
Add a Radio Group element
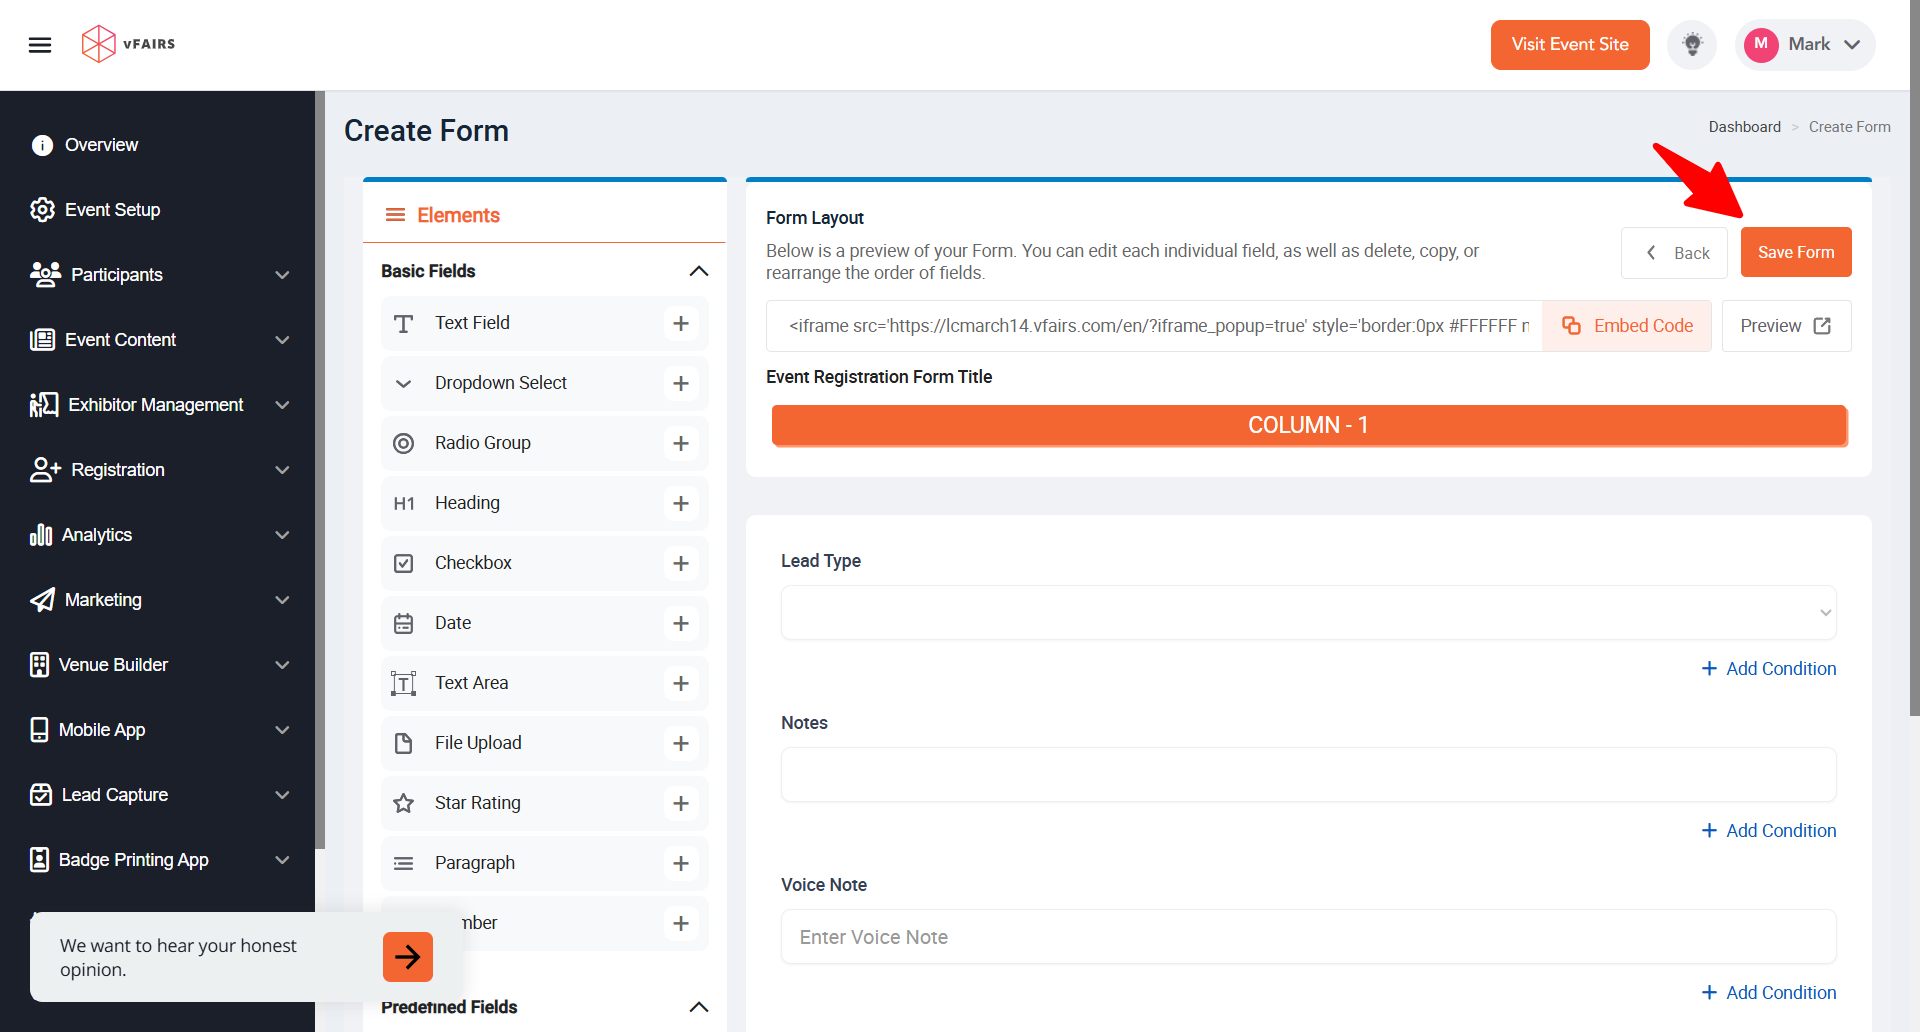click(x=681, y=443)
